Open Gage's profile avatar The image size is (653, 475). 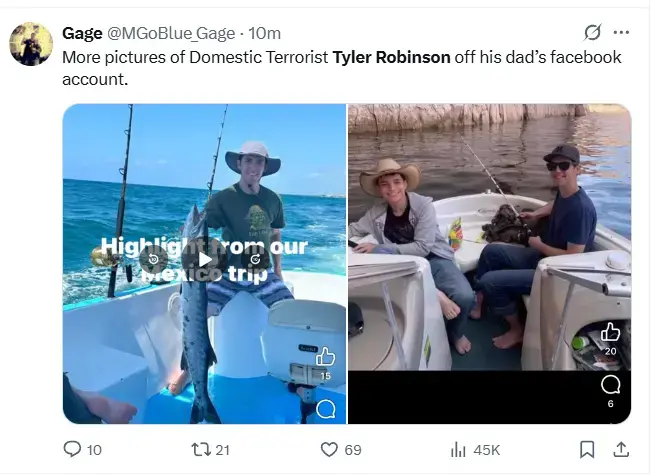click(31, 44)
